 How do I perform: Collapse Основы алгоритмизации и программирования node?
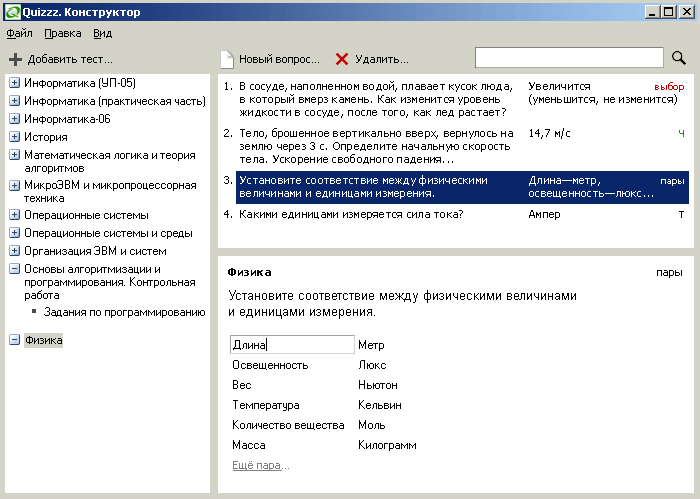click(x=15, y=269)
